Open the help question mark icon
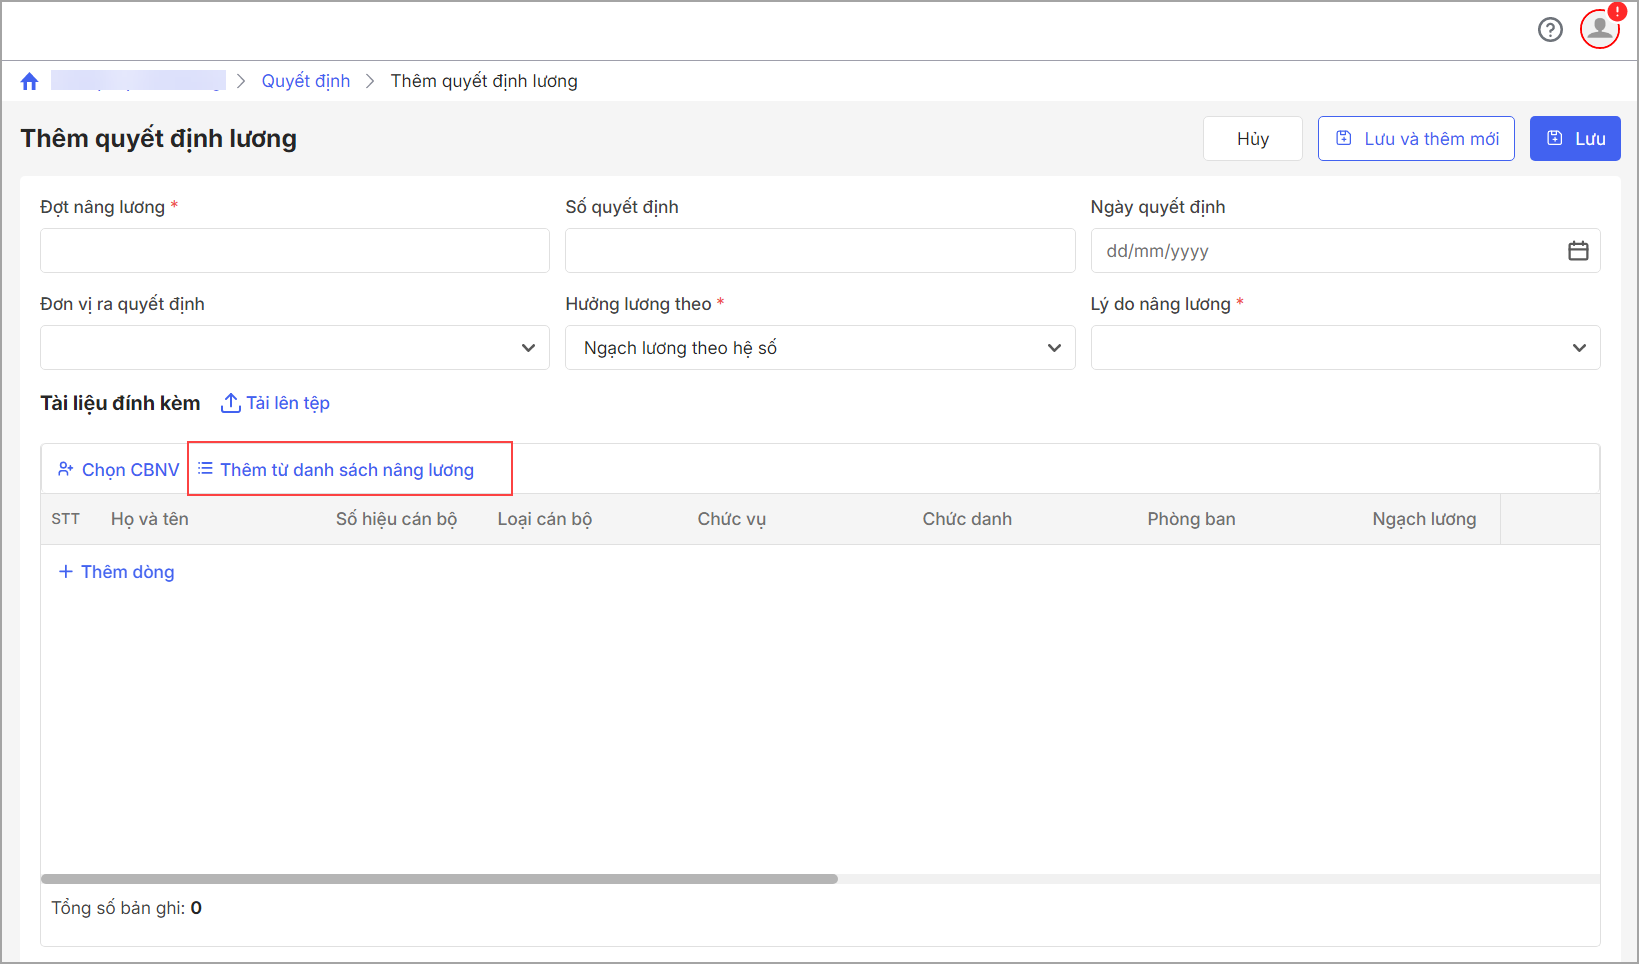Viewport: 1639px width, 964px height. [1550, 30]
